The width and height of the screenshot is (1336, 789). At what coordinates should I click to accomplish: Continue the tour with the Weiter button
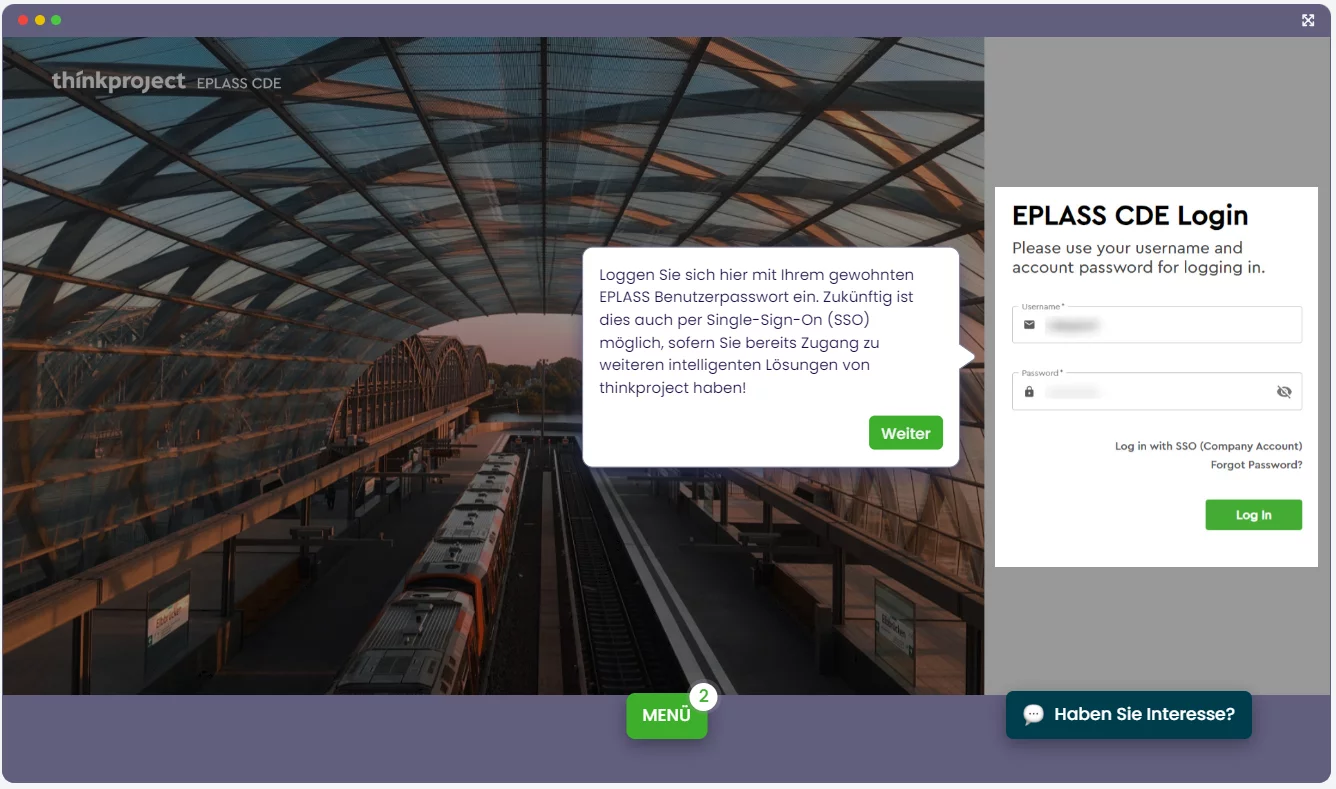coord(906,433)
